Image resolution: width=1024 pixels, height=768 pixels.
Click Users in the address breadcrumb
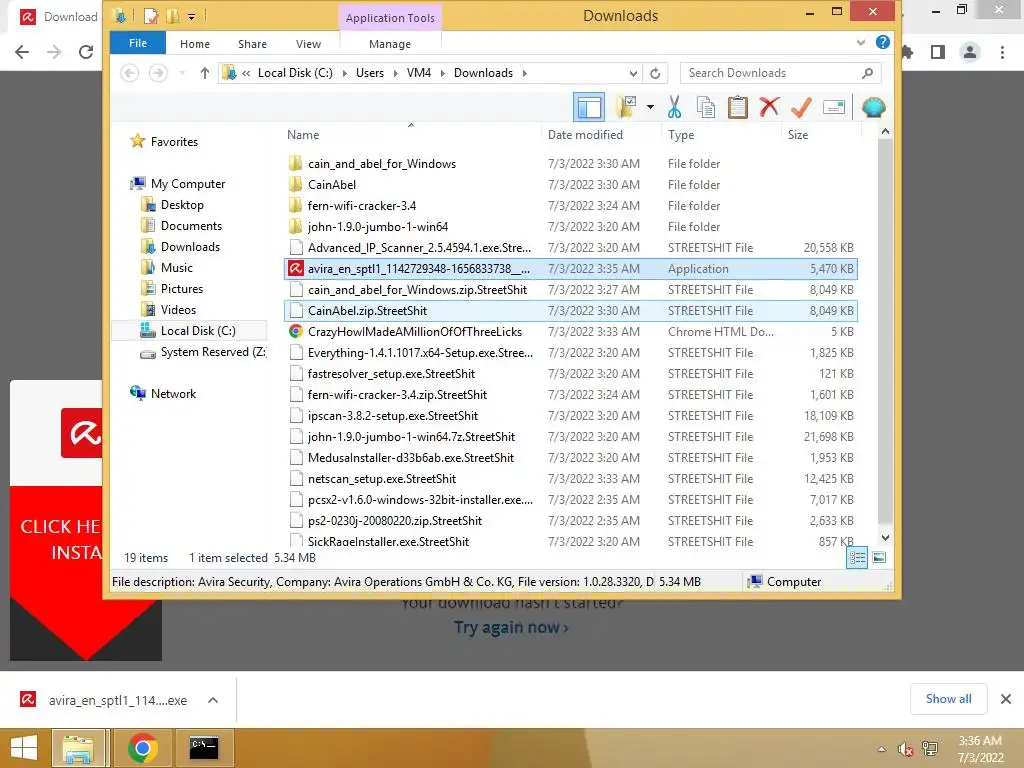click(370, 73)
